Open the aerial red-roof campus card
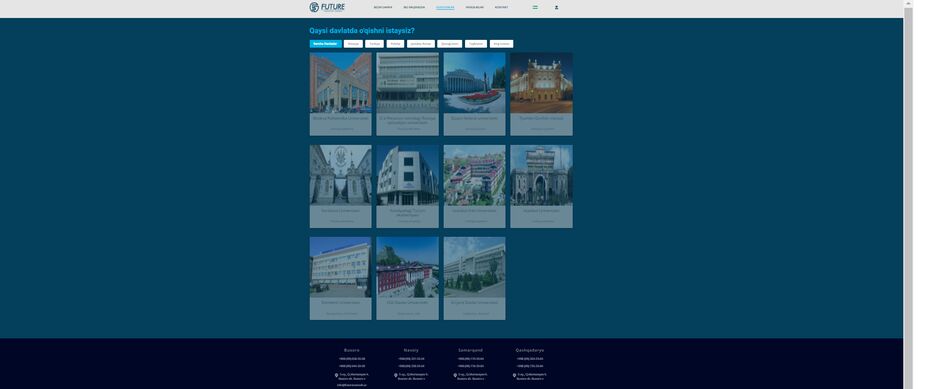 (x=475, y=186)
